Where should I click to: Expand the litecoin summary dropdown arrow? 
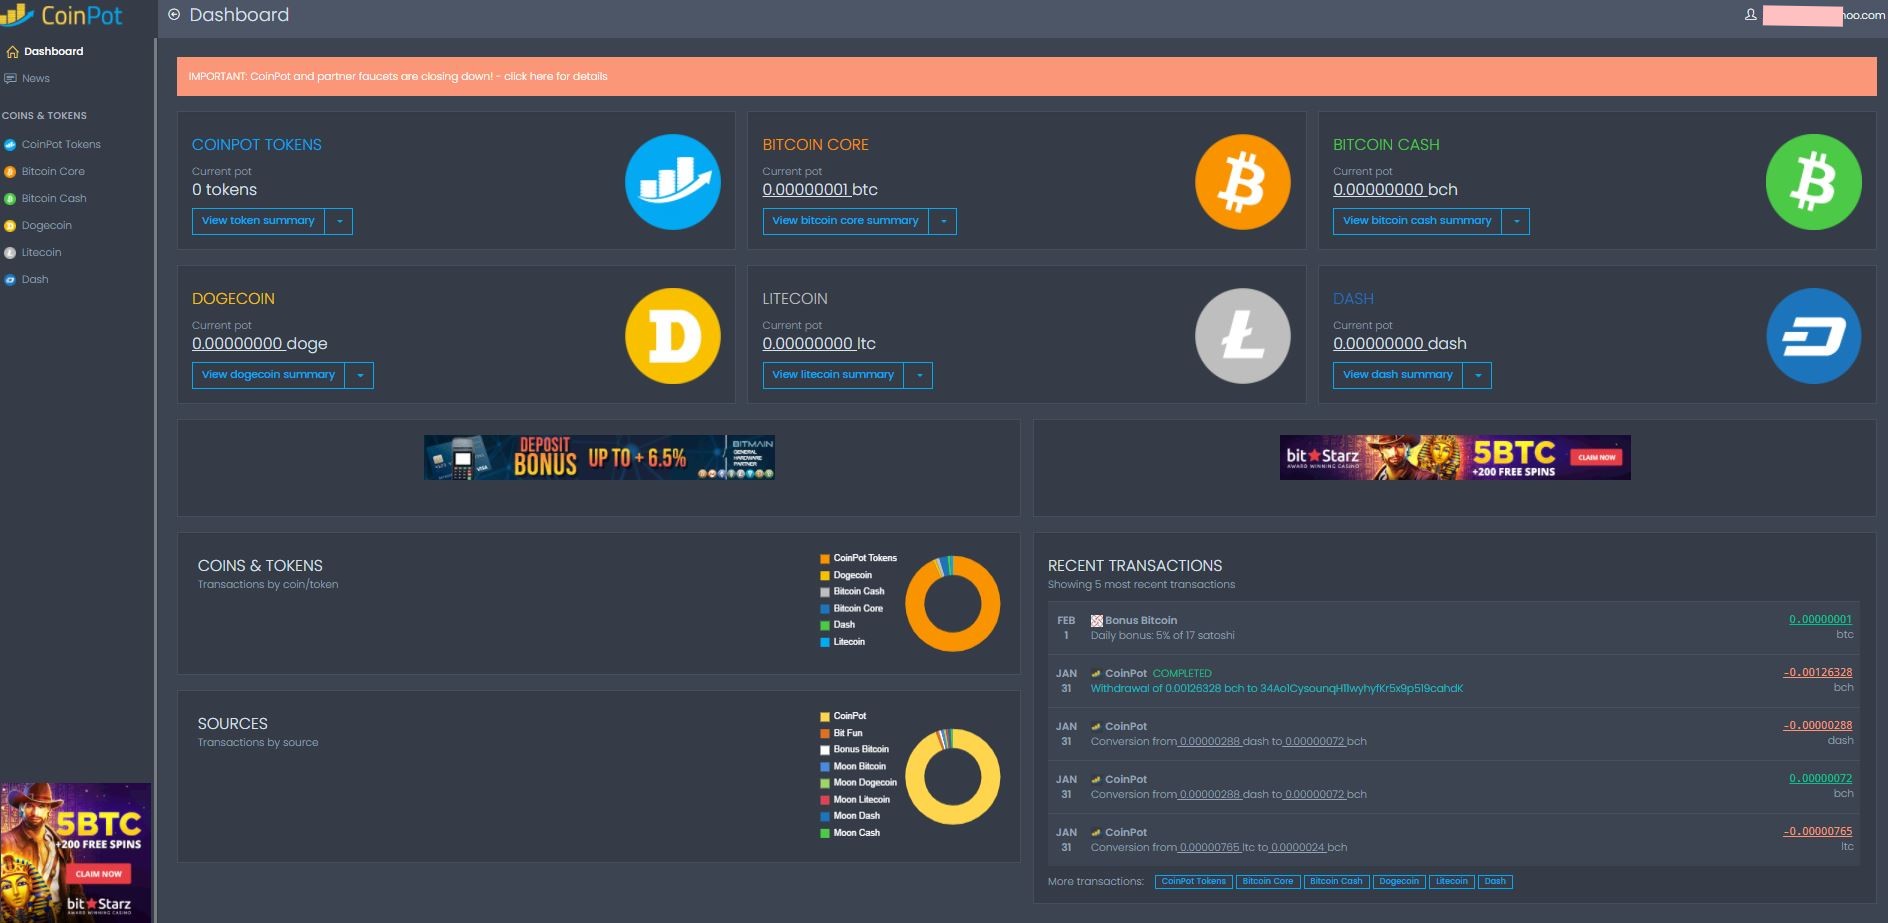coord(919,375)
